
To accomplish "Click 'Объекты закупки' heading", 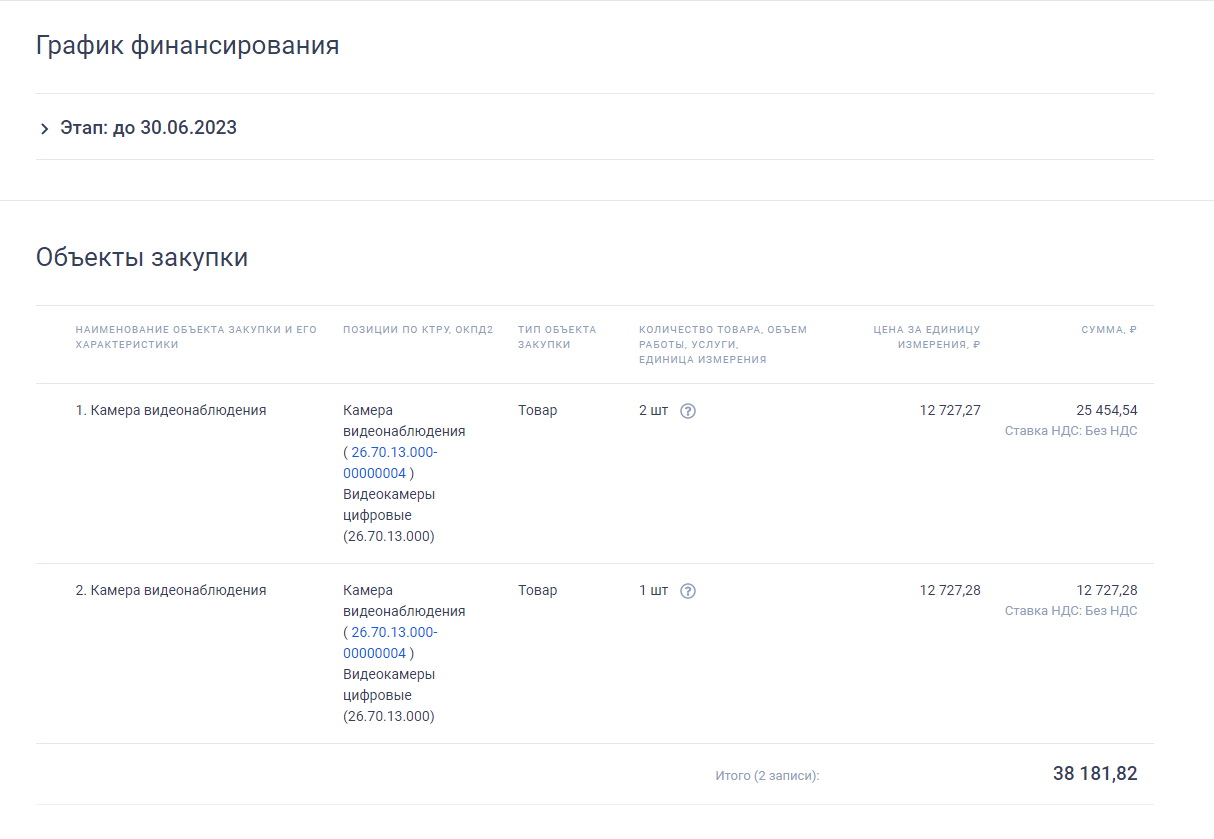I will click(x=142, y=258).
